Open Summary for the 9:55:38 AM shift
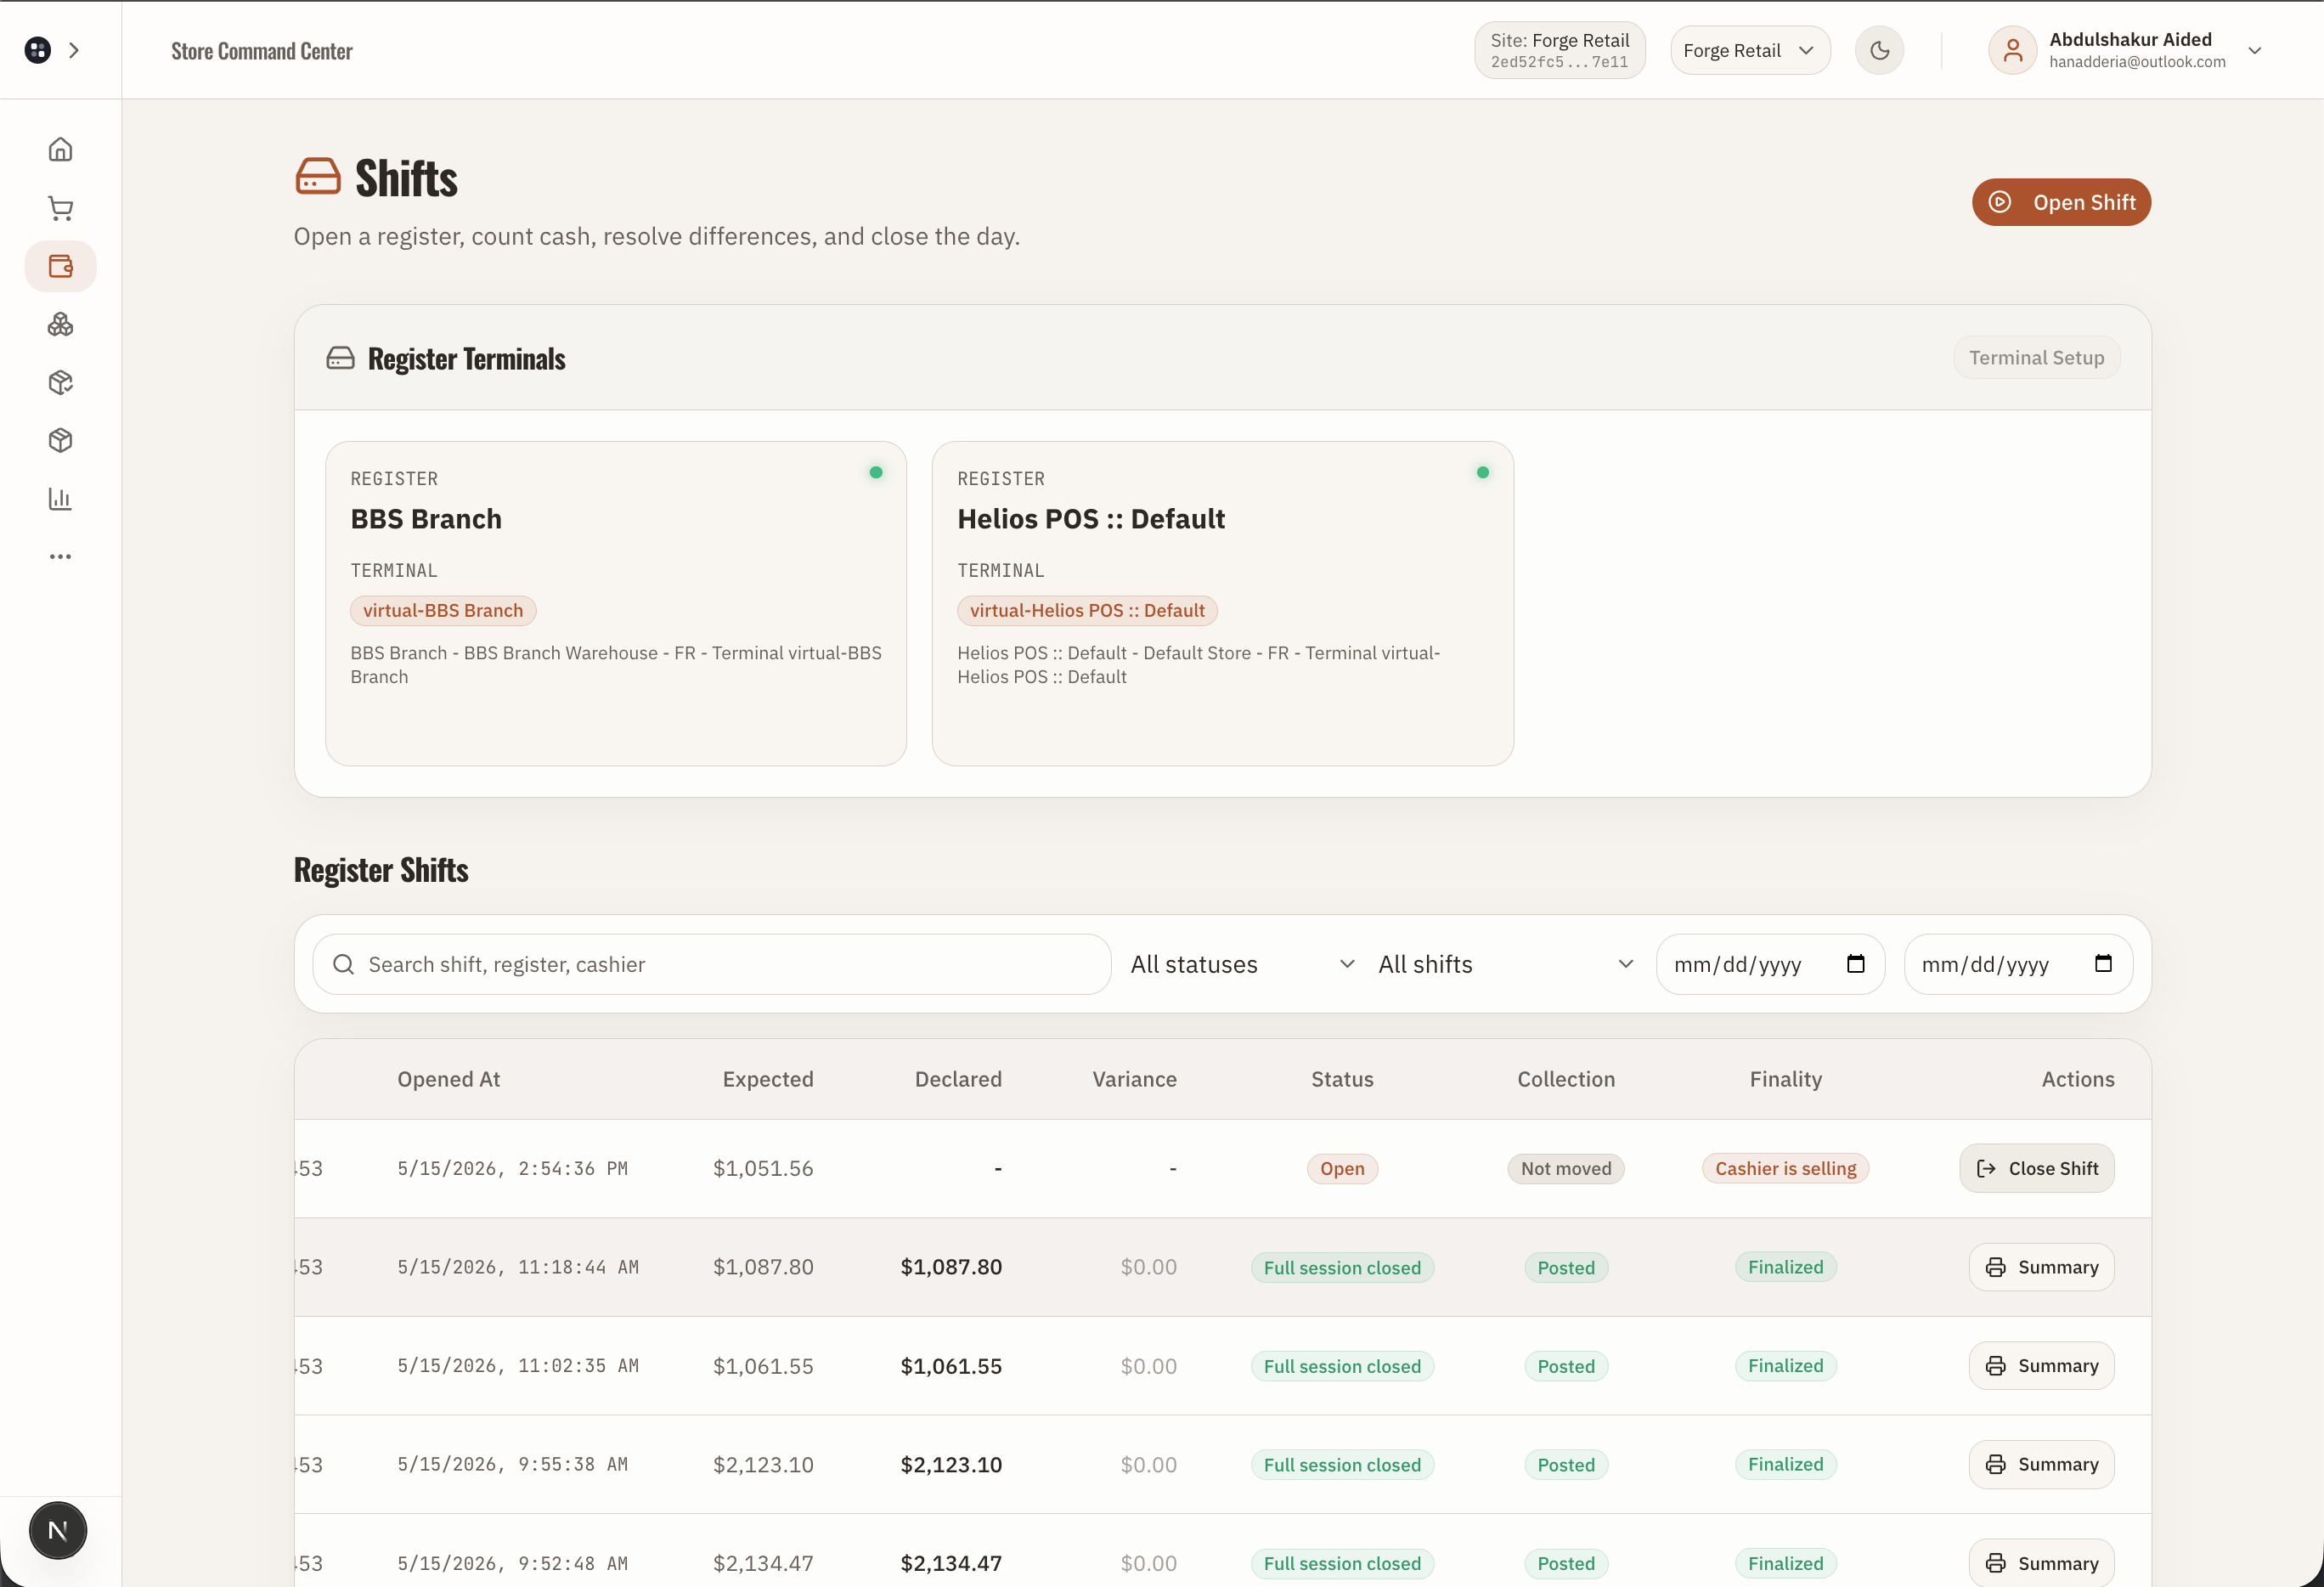2324x1587 pixels. [x=2041, y=1464]
